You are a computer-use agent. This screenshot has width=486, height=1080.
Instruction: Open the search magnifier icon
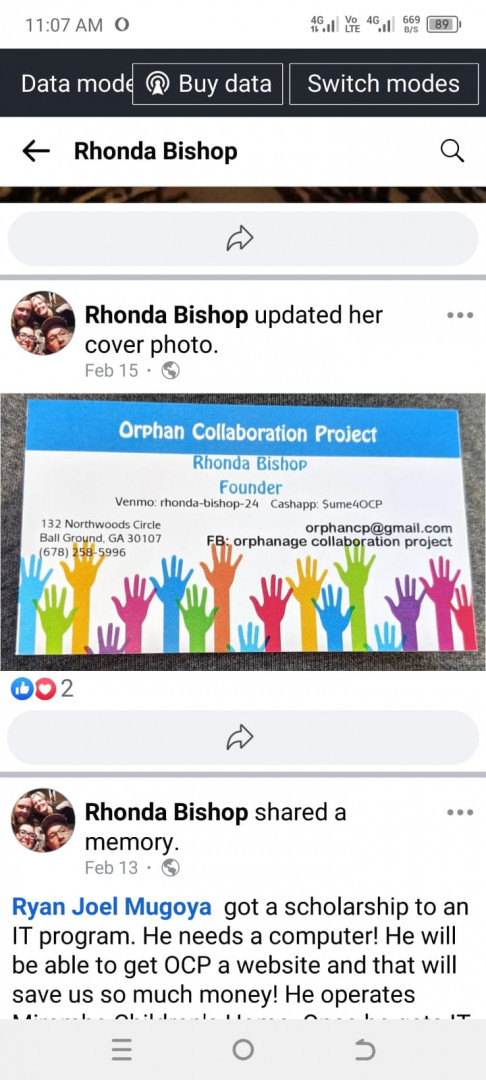click(x=452, y=151)
